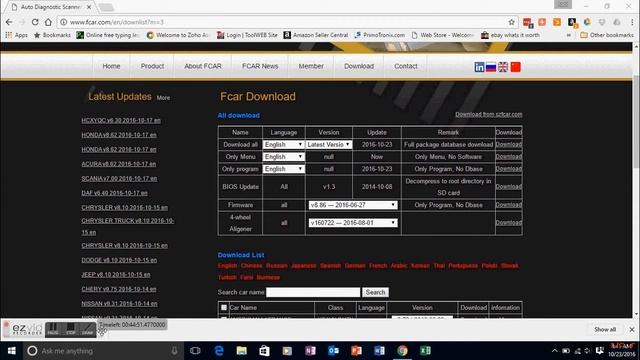Viewport: 640px width, 360px height.
Task: Open the Language dropdown for Download all
Action: point(284,144)
